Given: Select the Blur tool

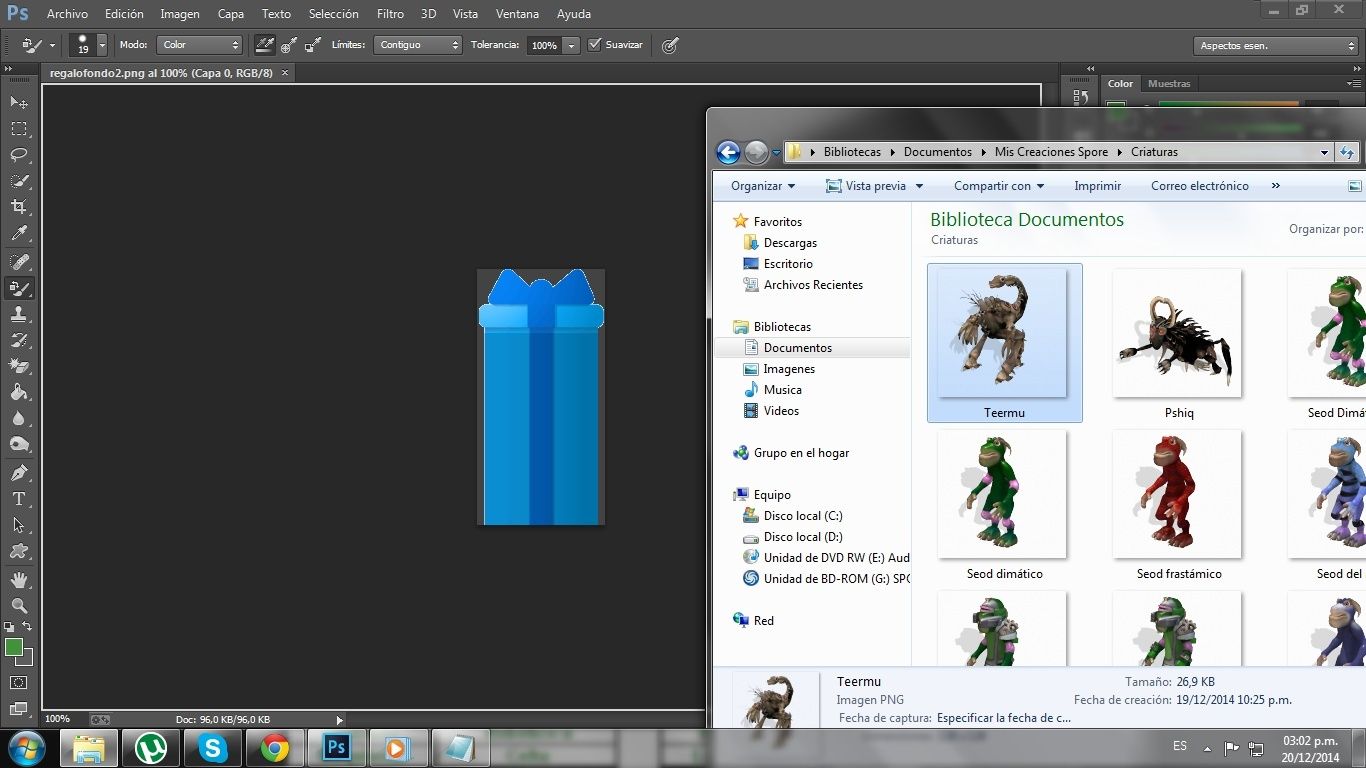Looking at the screenshot, I should pyautogui.click(x=19, y=418).
